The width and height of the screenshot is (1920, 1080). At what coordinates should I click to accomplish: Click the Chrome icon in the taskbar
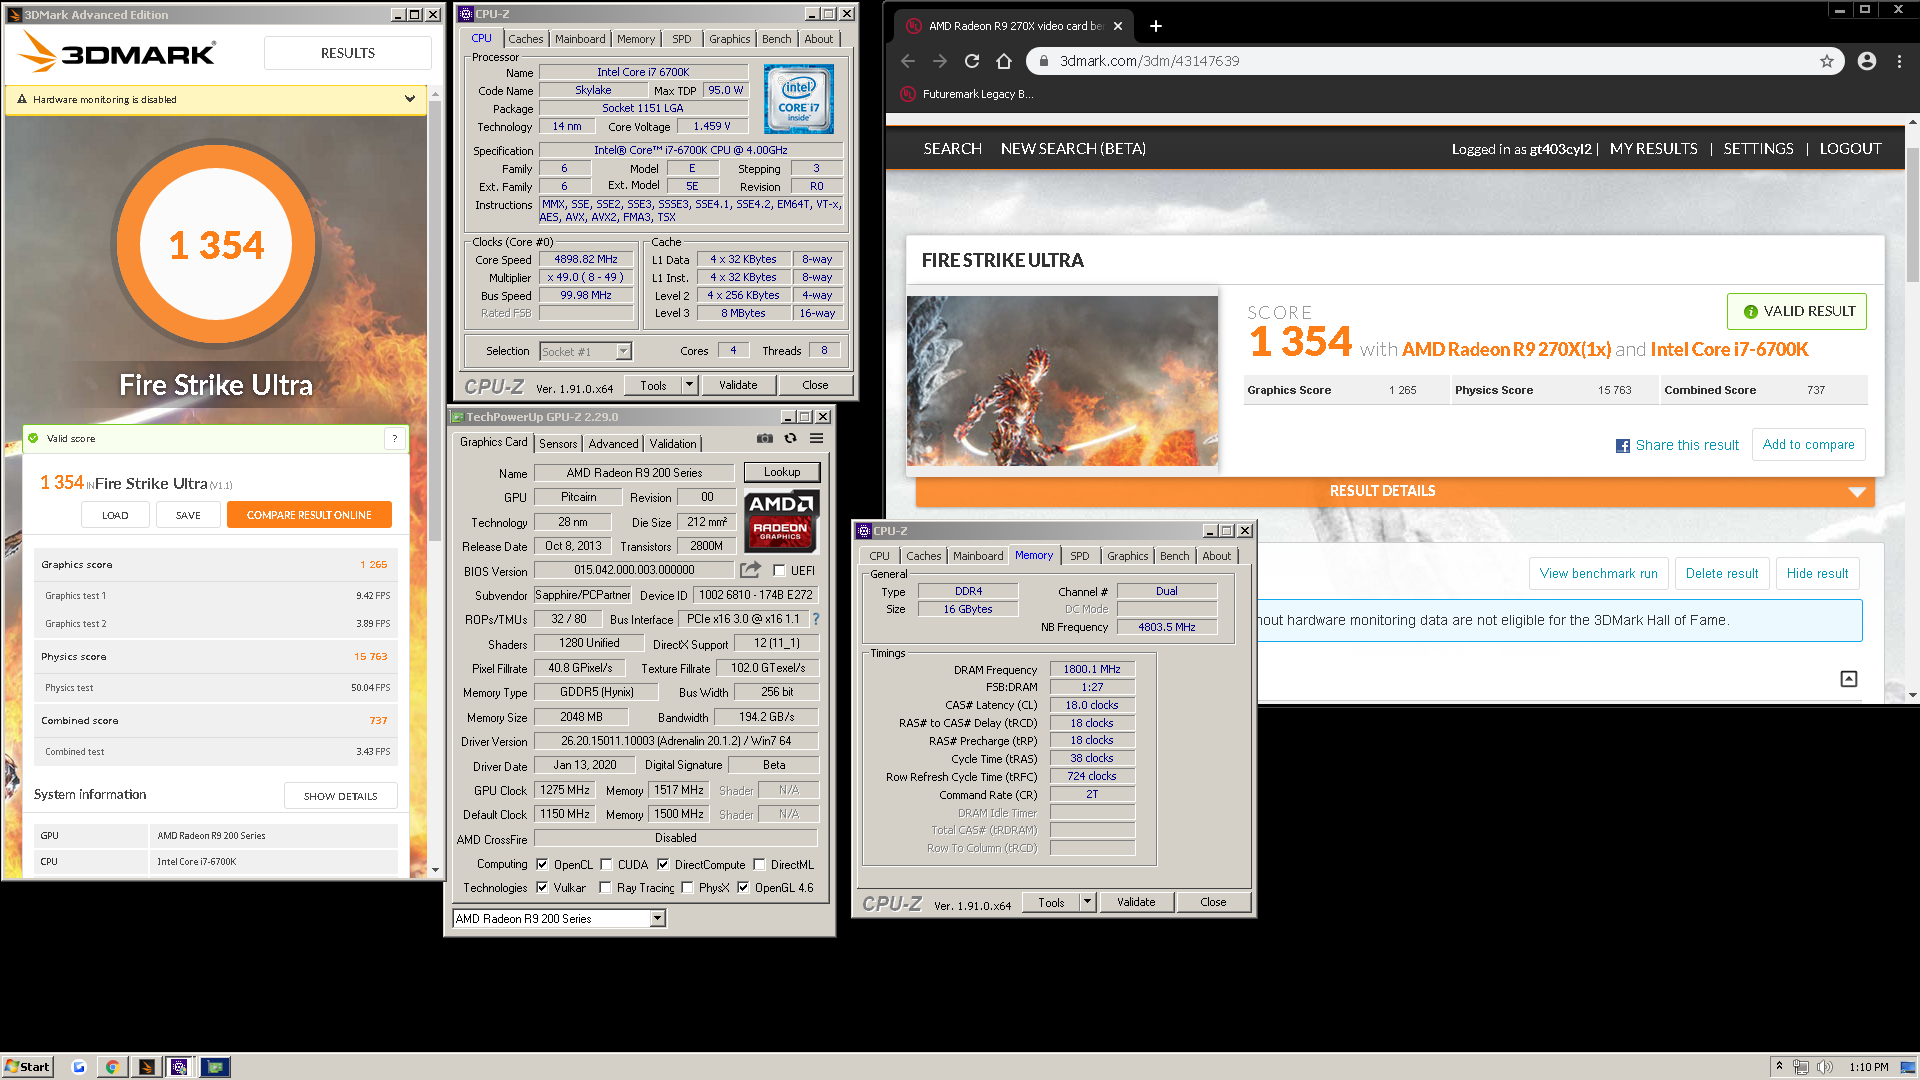pyautogui.click(x=112, y=1067)
